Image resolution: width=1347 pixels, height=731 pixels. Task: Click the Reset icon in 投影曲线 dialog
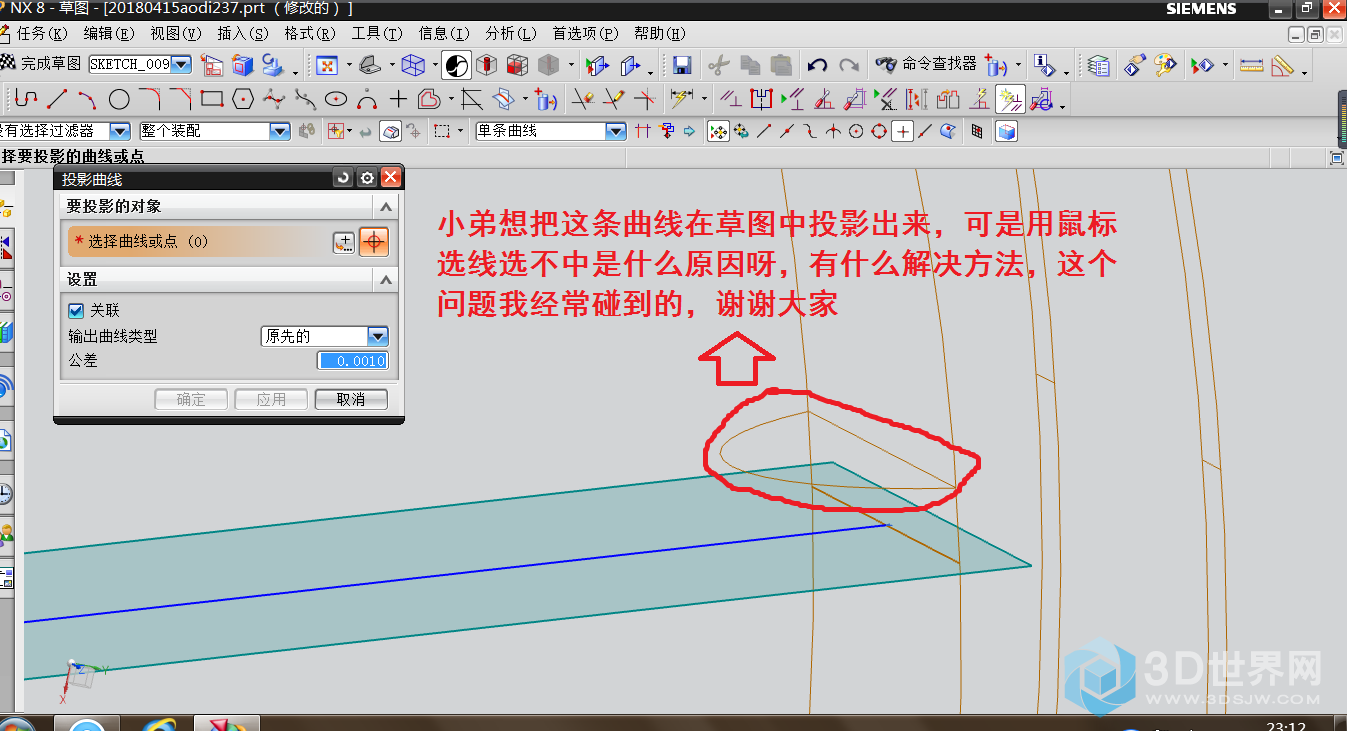pyautogui.click(x=343, y=178)
